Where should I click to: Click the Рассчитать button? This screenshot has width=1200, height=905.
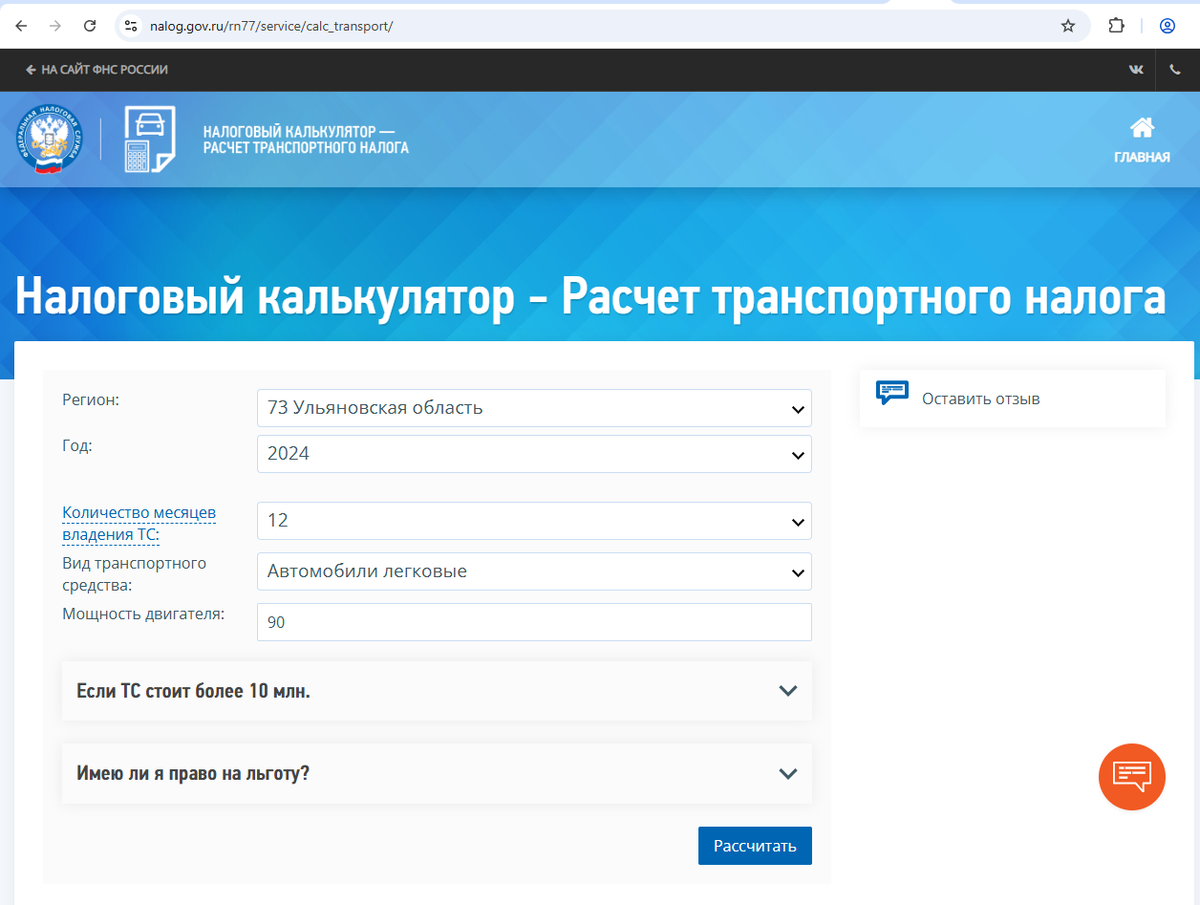[x=755, y=846]
